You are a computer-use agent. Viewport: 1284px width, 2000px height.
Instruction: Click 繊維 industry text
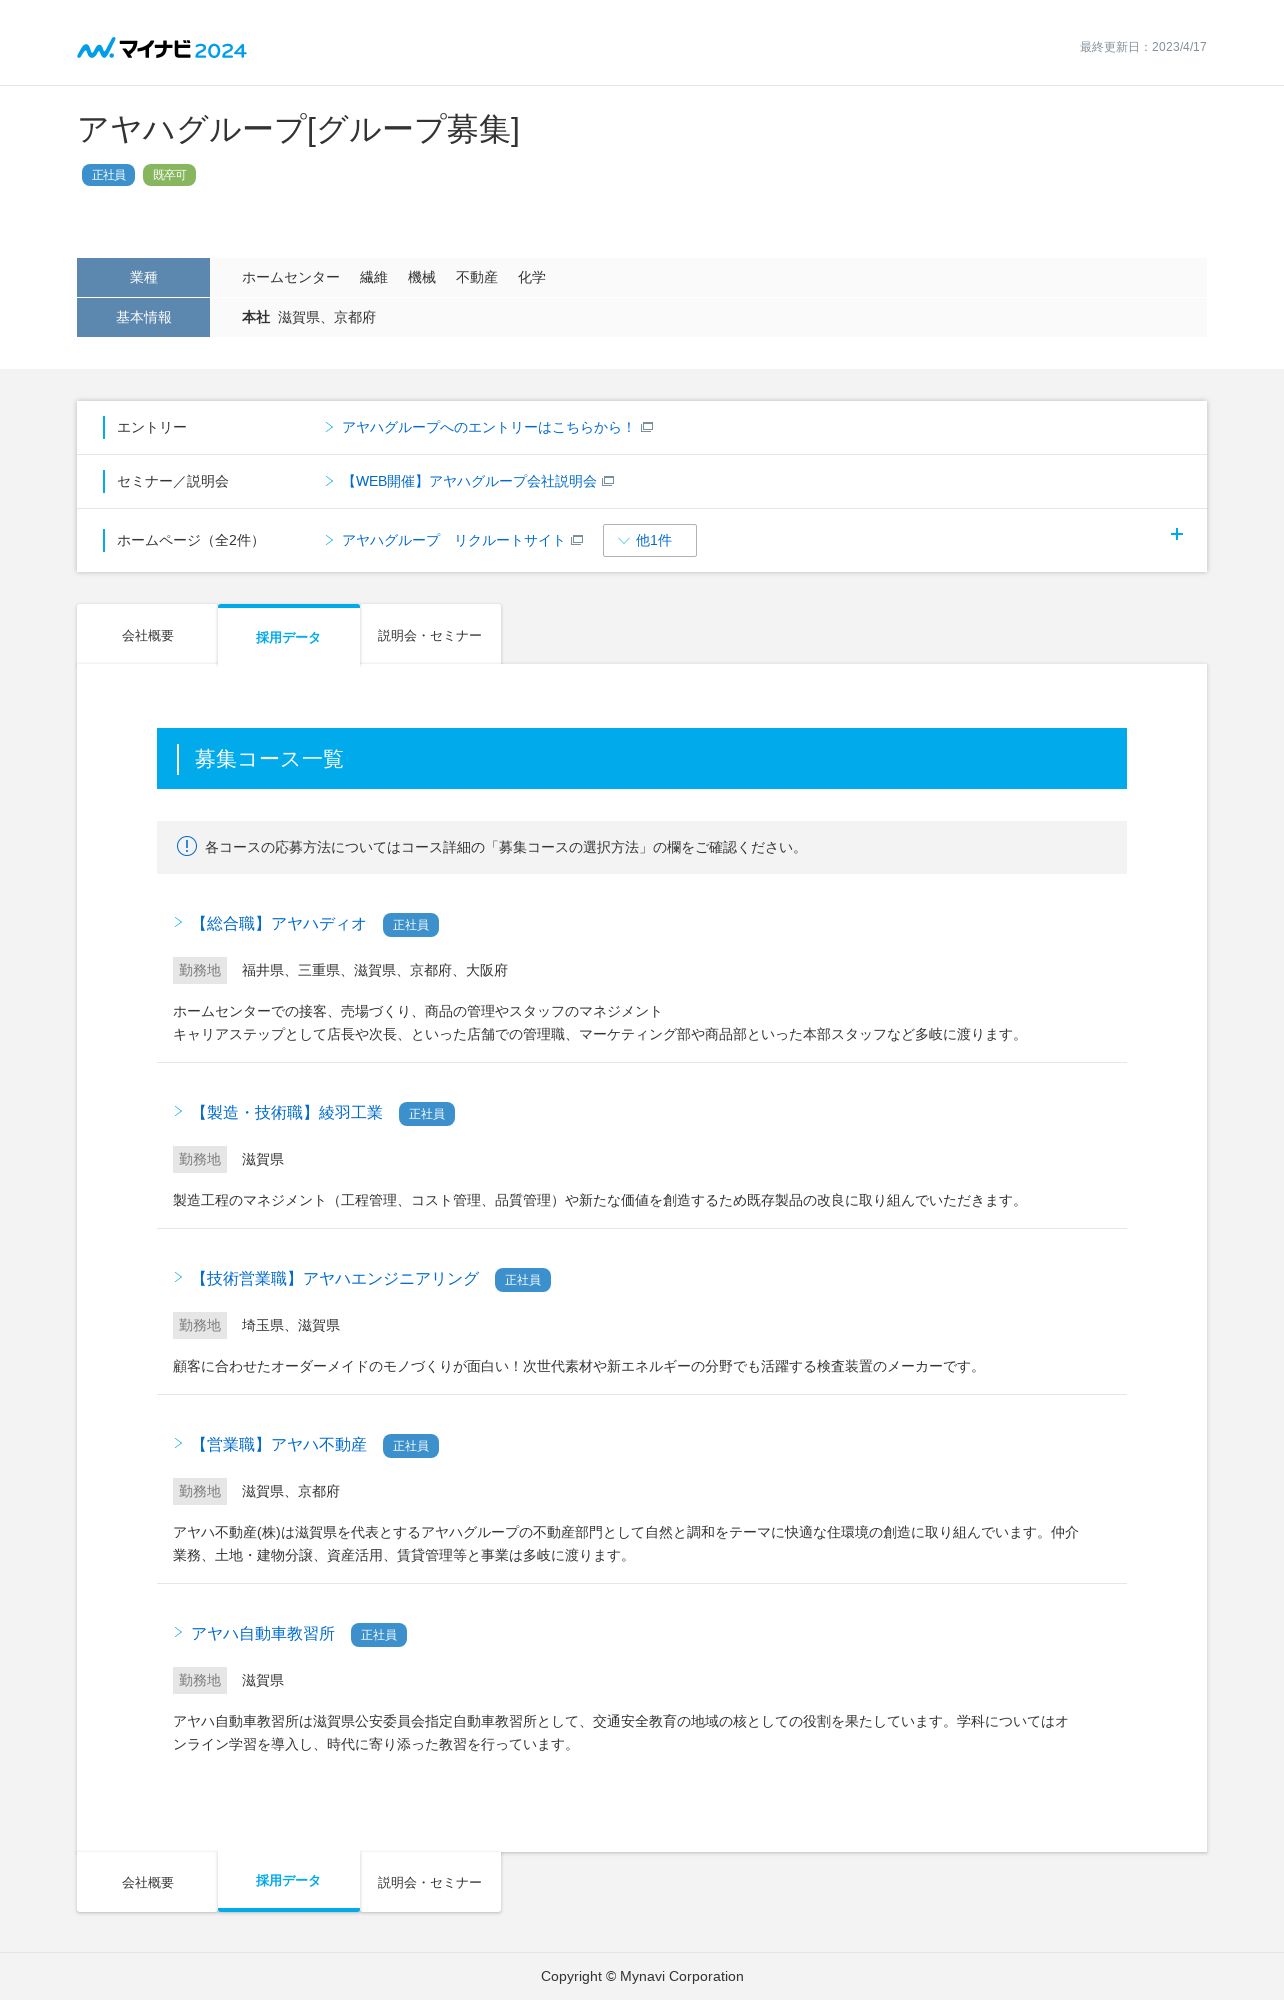374,277
